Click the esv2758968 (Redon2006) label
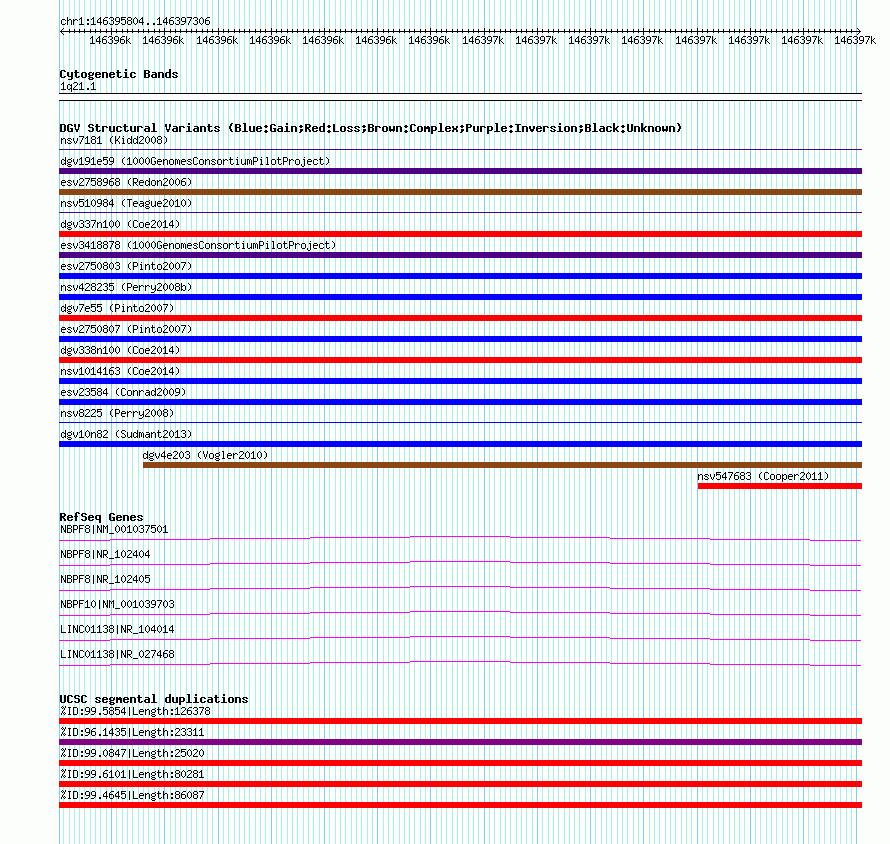 126,182
